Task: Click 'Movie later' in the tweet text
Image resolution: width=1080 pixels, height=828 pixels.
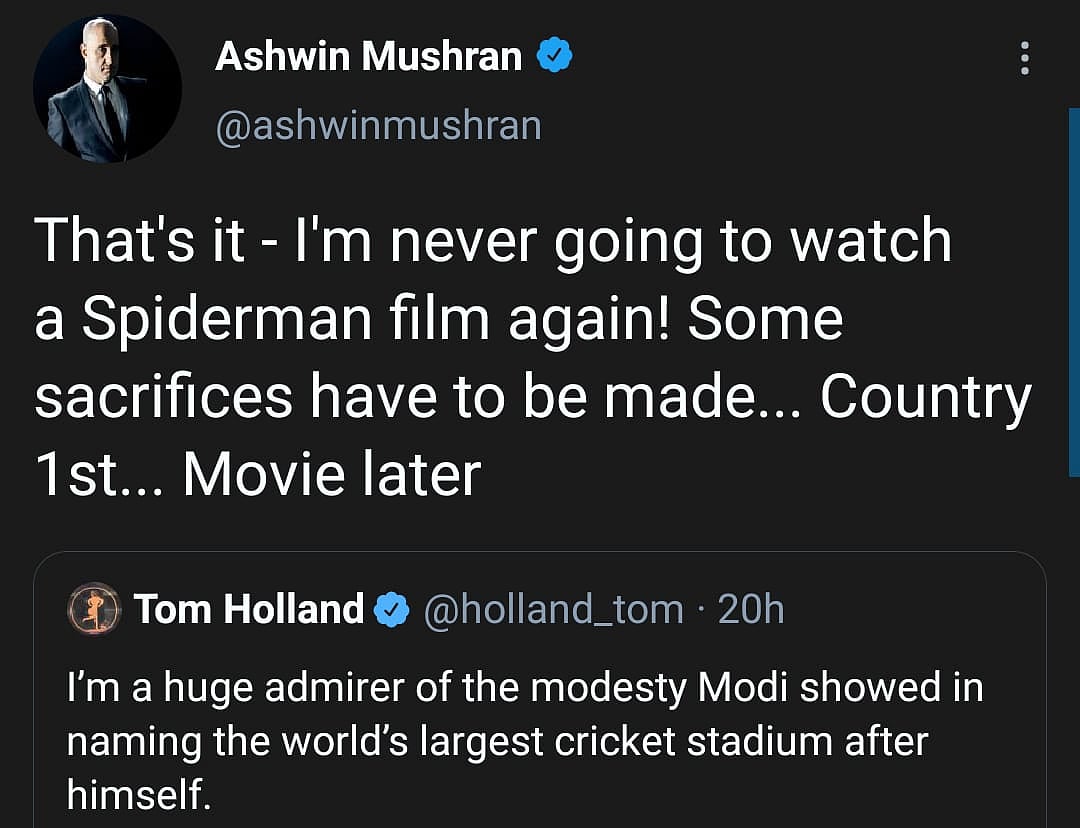Action: (331, 475)
